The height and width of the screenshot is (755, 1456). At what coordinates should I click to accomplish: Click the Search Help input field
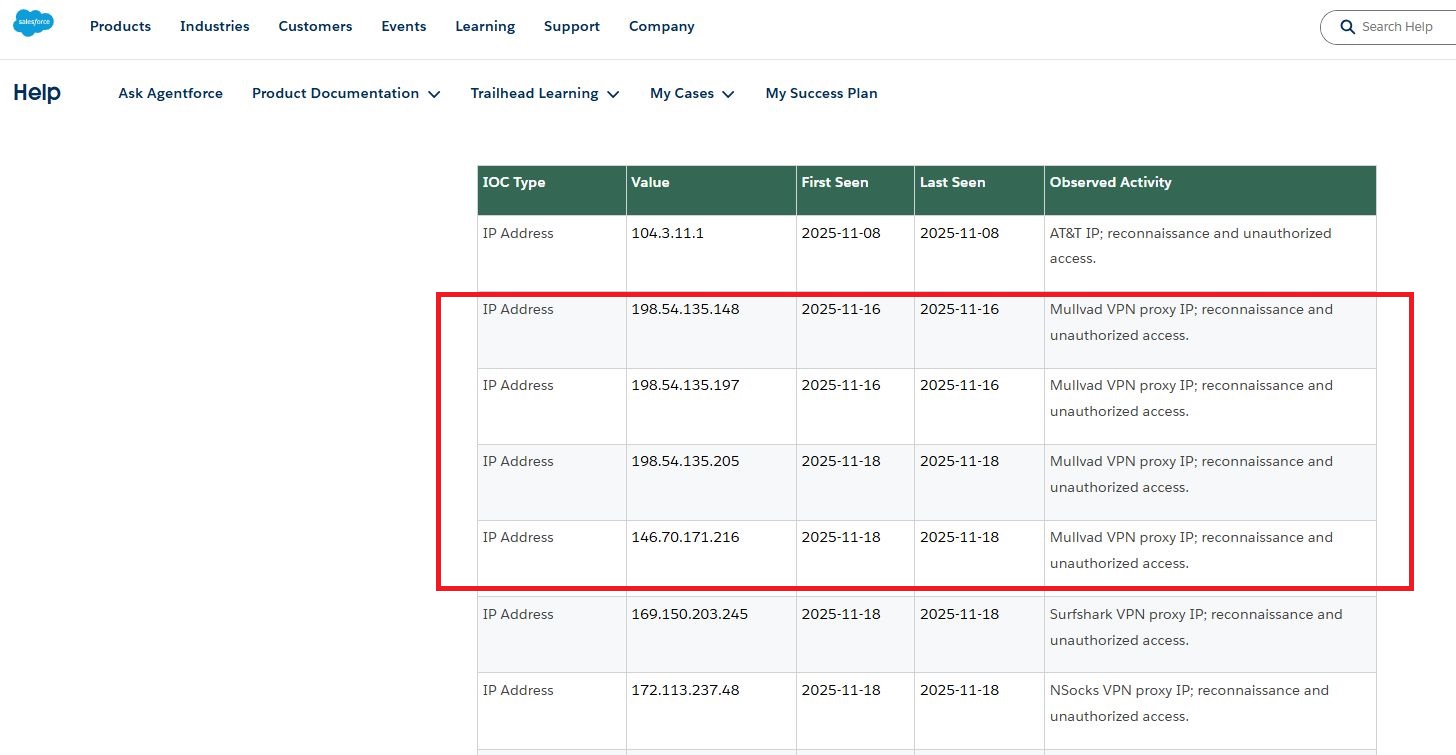(x=1400, y=27)
